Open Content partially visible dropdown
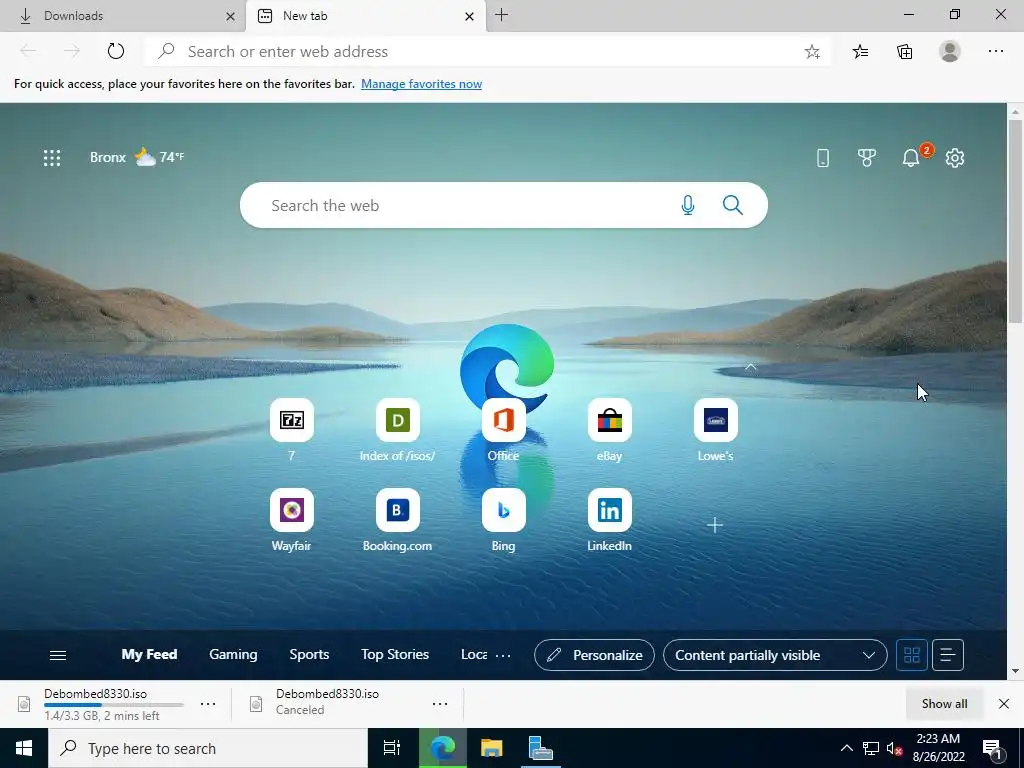 [775, 655]
